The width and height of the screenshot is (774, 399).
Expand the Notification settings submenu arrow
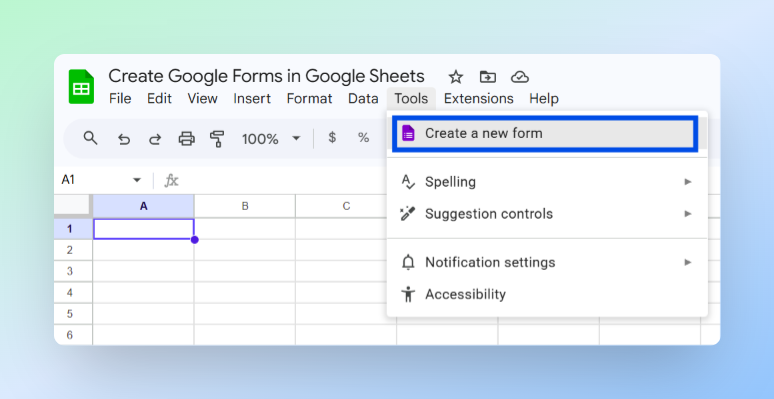click(x=688, y=262)
